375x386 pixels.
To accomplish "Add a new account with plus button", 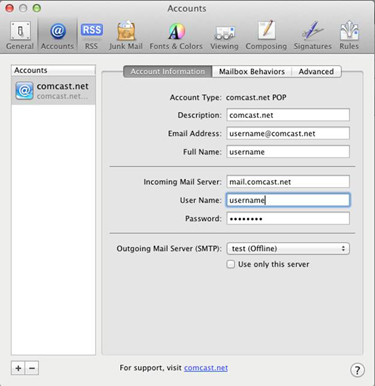I will tap(18, 368).
